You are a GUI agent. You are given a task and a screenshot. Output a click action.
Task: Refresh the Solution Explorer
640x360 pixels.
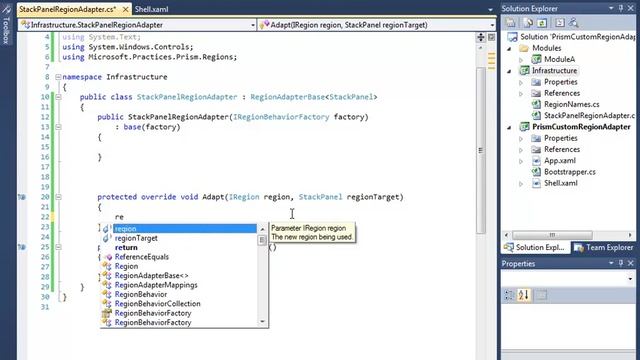click(x=542, y=23)
